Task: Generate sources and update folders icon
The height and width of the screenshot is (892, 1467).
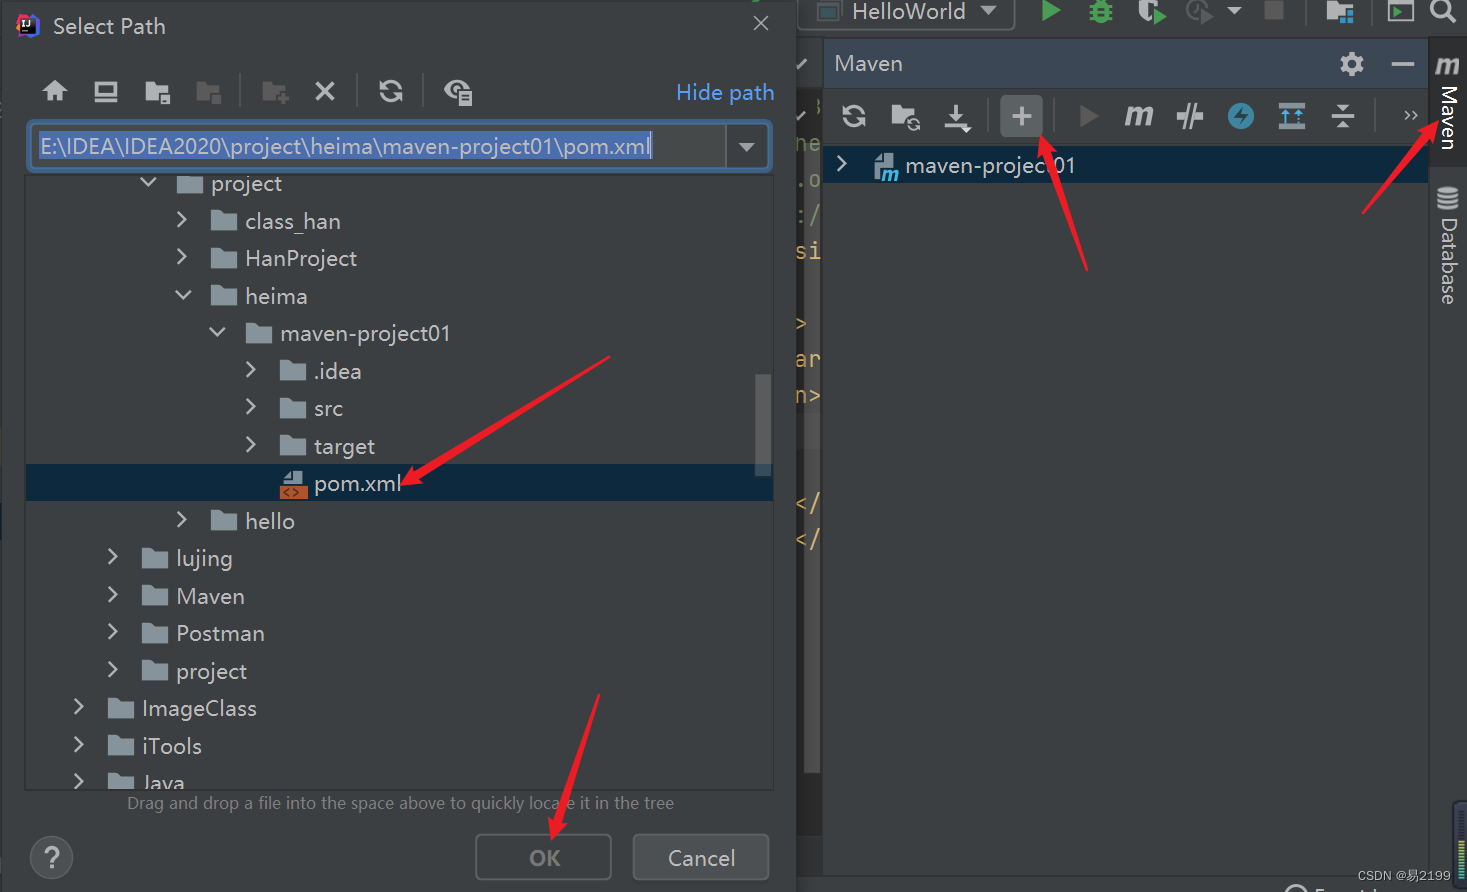Action: click(905, 116)
